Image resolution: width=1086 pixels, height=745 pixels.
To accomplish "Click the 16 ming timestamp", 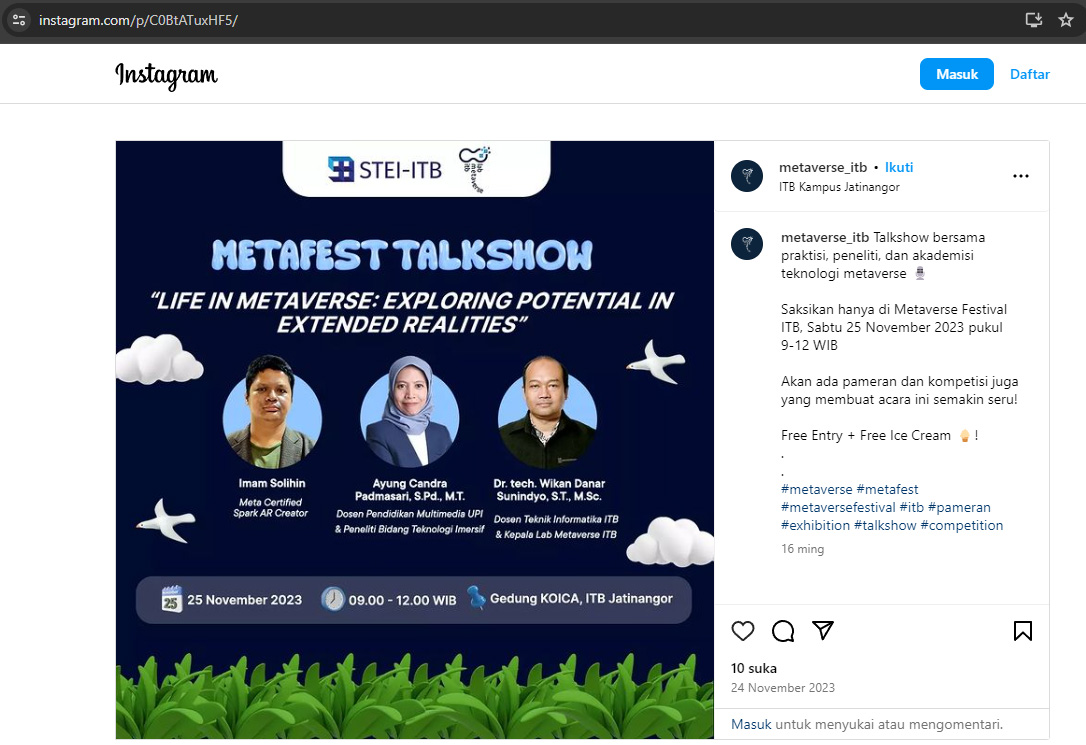I will 803,549.
